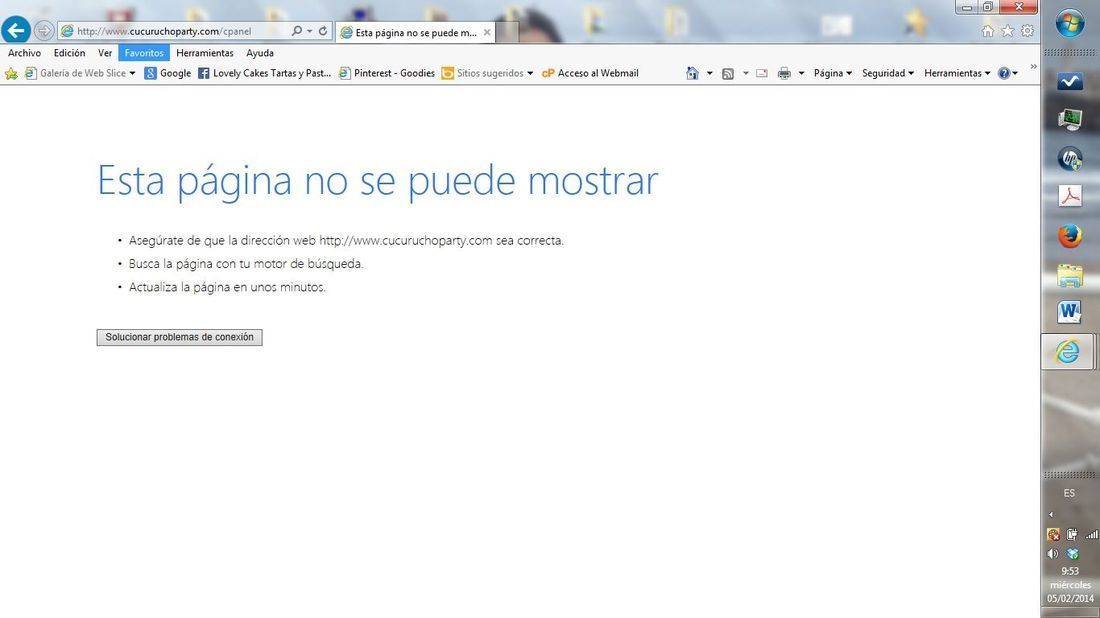
Task: Open the gear settings icon at top right
Action: 1027,31
